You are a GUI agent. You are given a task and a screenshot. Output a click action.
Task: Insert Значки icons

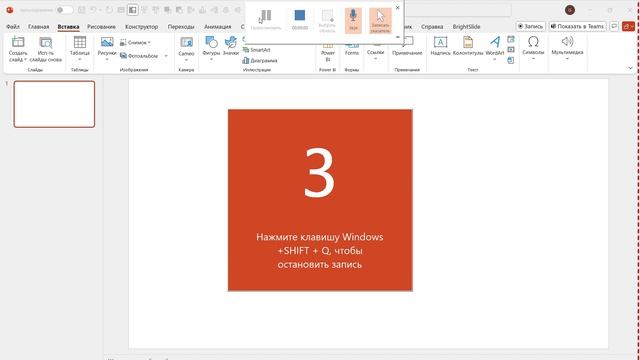(x=231, y=46)
